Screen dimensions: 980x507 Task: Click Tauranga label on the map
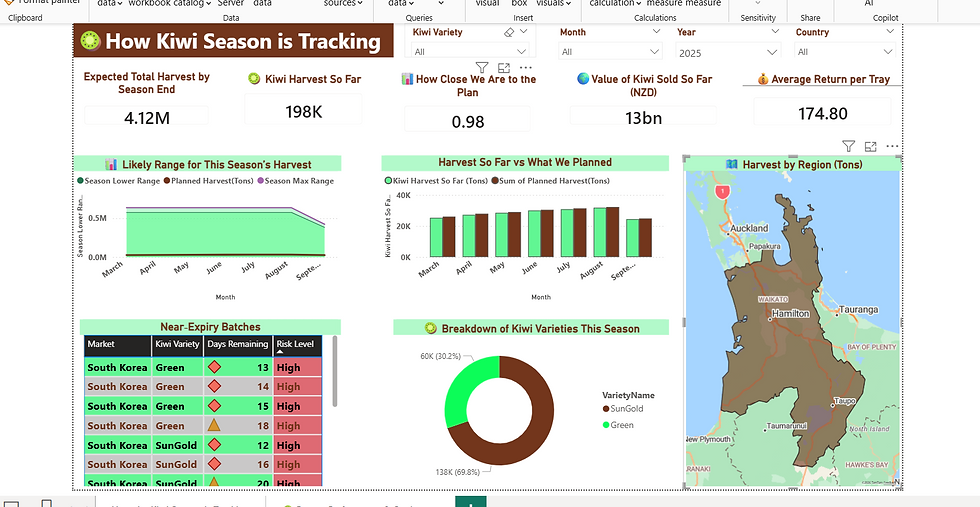pos(858,309)
